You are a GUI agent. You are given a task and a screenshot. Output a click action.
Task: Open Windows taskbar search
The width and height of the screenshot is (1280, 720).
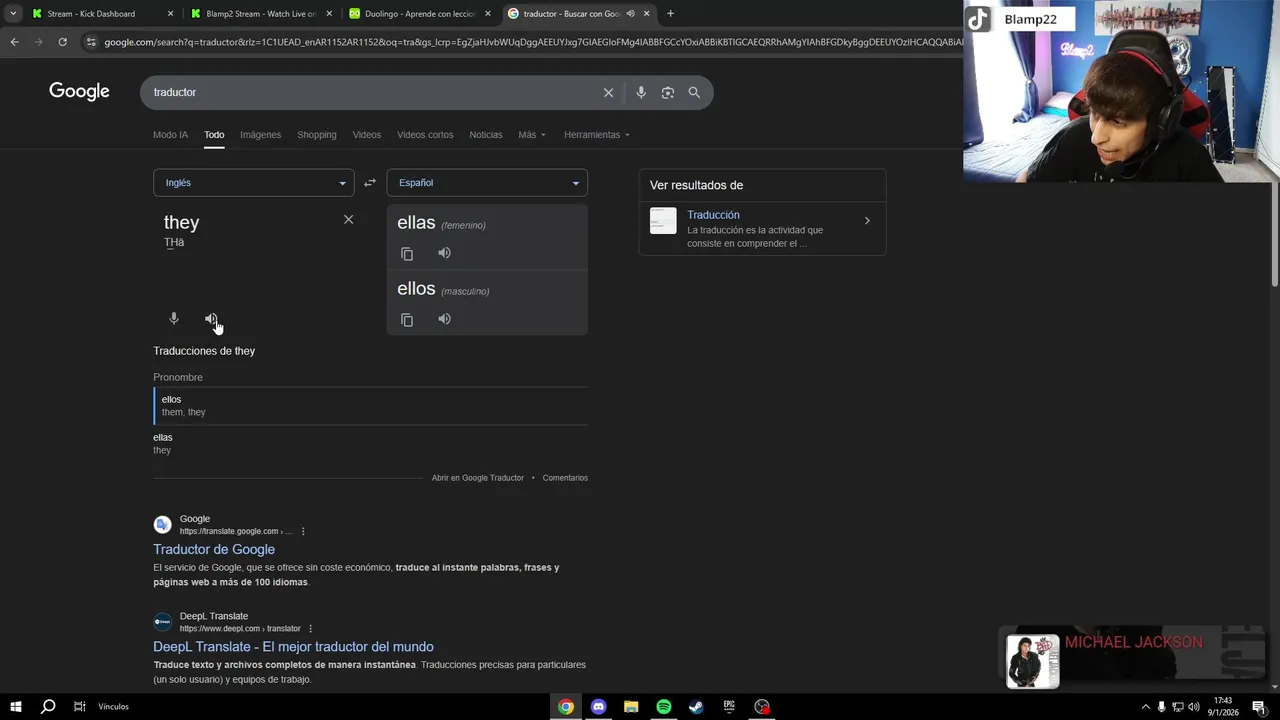[x=48, y=706]
